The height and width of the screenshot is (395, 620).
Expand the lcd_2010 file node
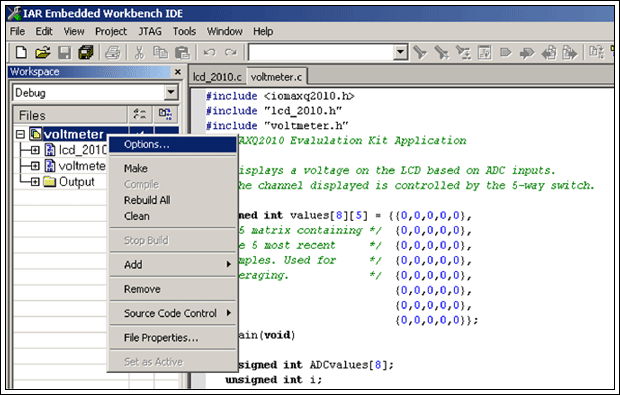35,150
